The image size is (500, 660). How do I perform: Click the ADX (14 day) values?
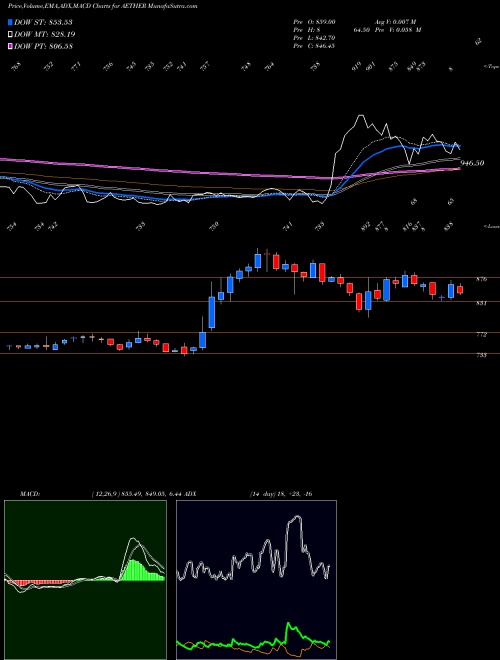tap(281, 494)
